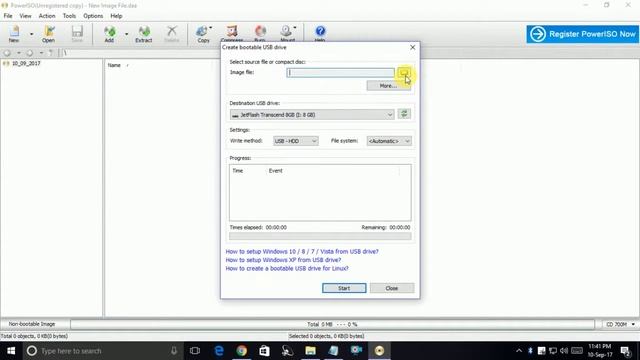This screenshot has width=640, height=360.
Task: Expand the Add dropdown arrow
Action: tap(126, 34)
